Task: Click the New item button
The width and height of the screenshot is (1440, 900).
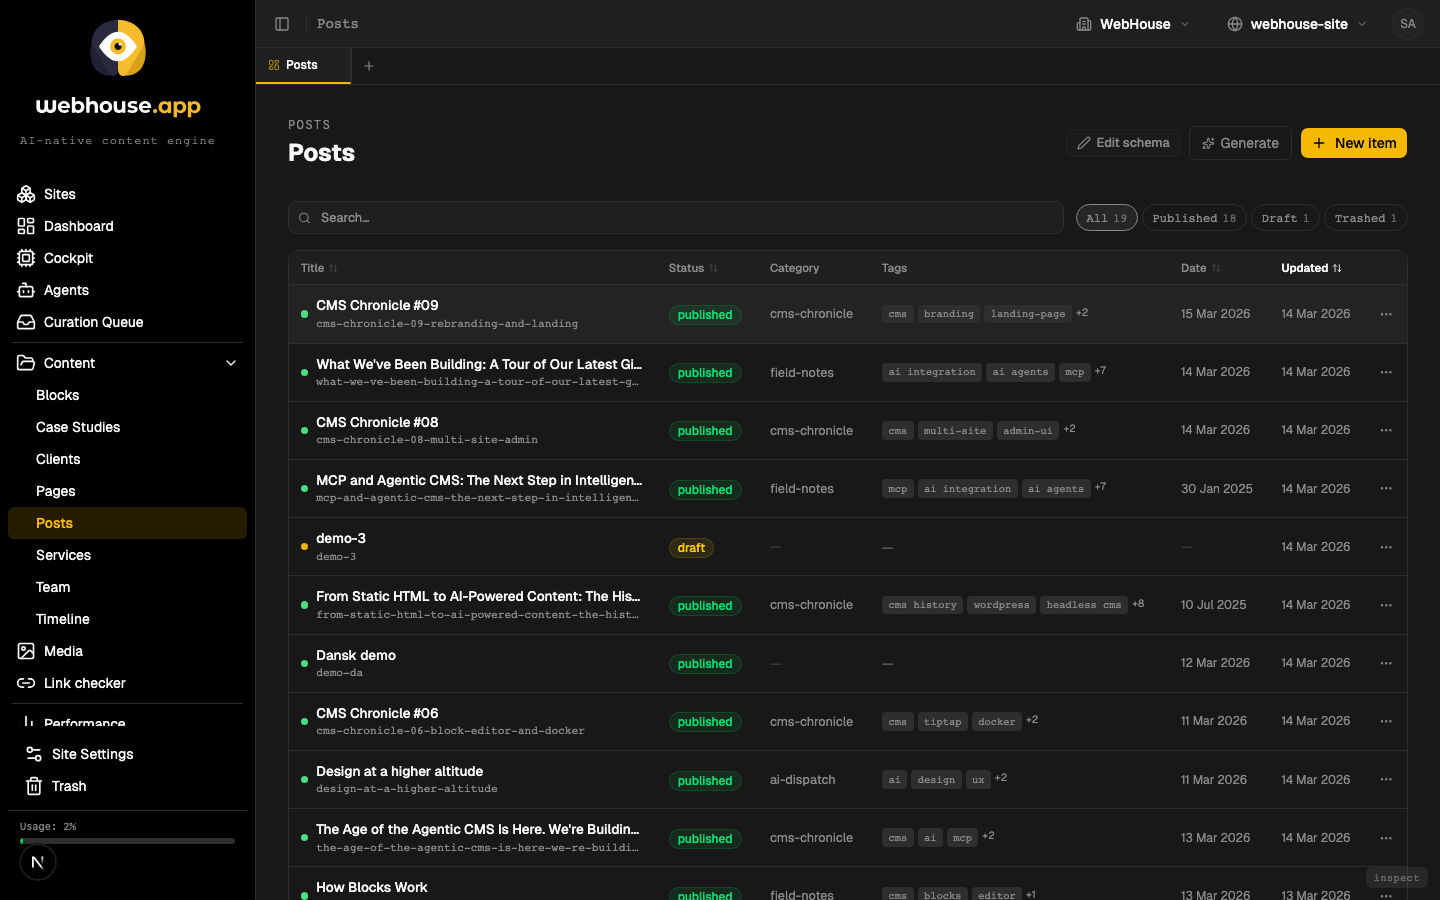Action: click(1354, 143)
